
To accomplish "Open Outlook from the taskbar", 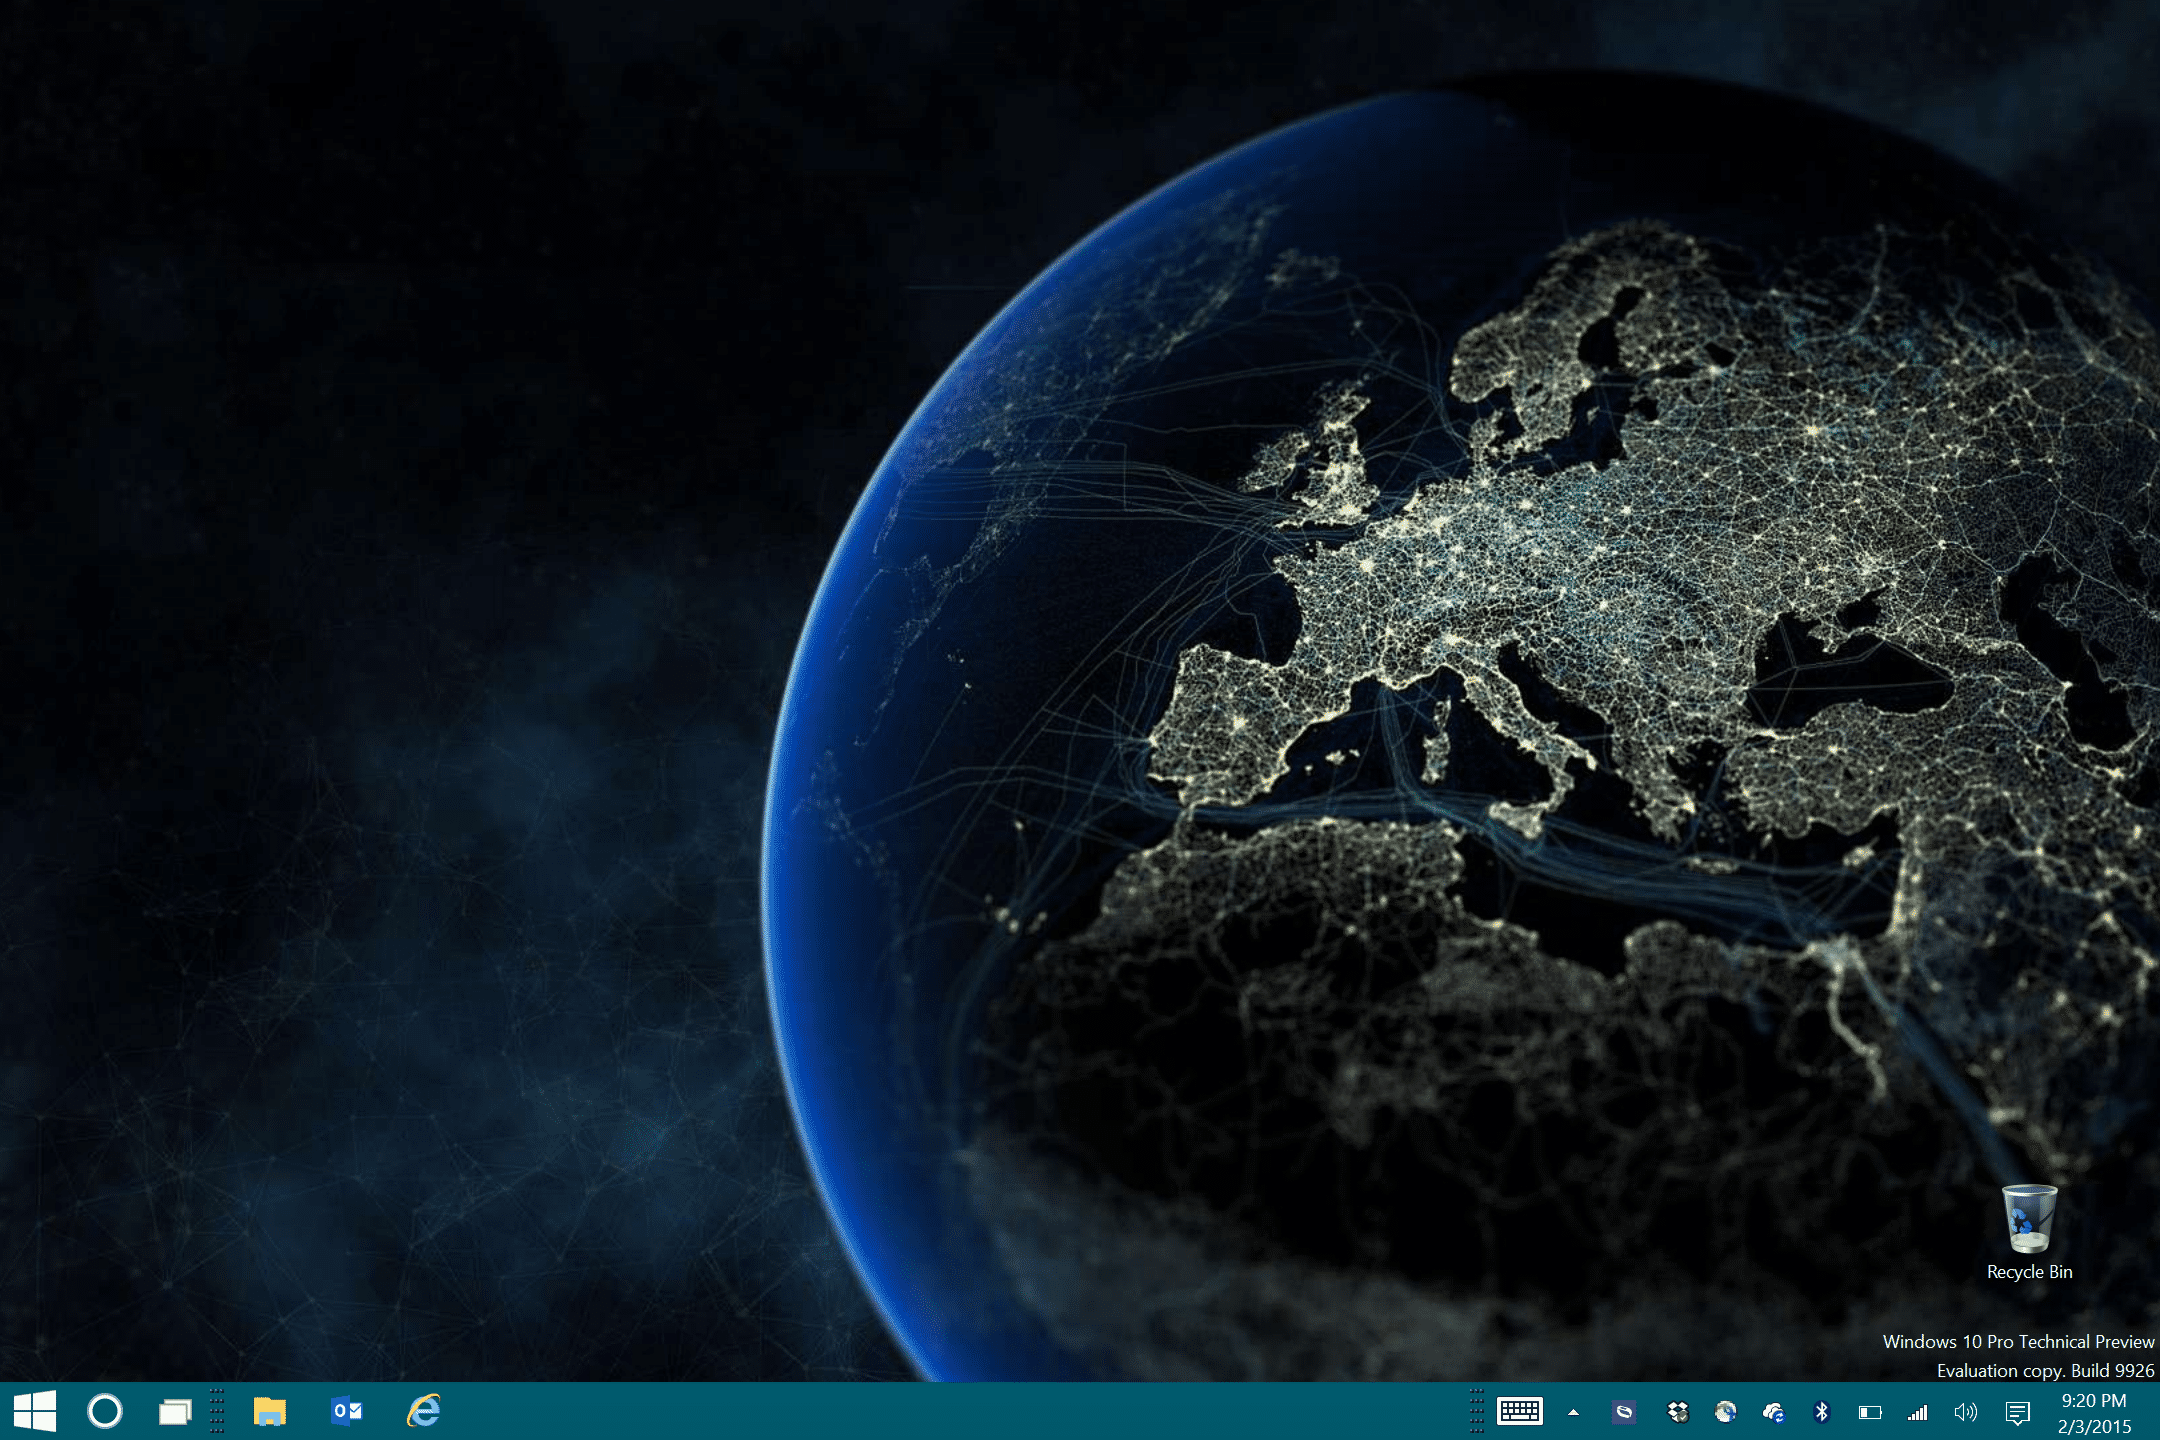I will (x=347, y=1411).
